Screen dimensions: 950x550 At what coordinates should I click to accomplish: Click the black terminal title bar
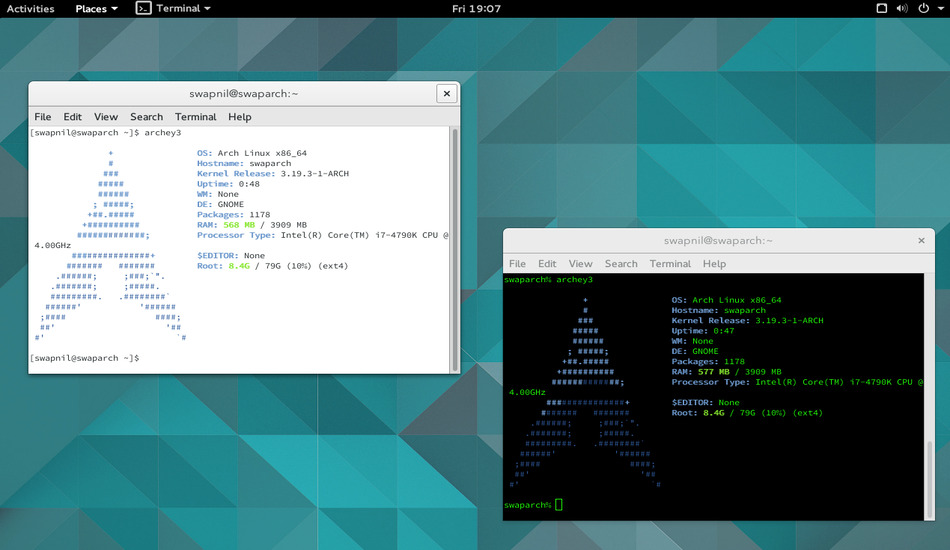tap(718, 240)
